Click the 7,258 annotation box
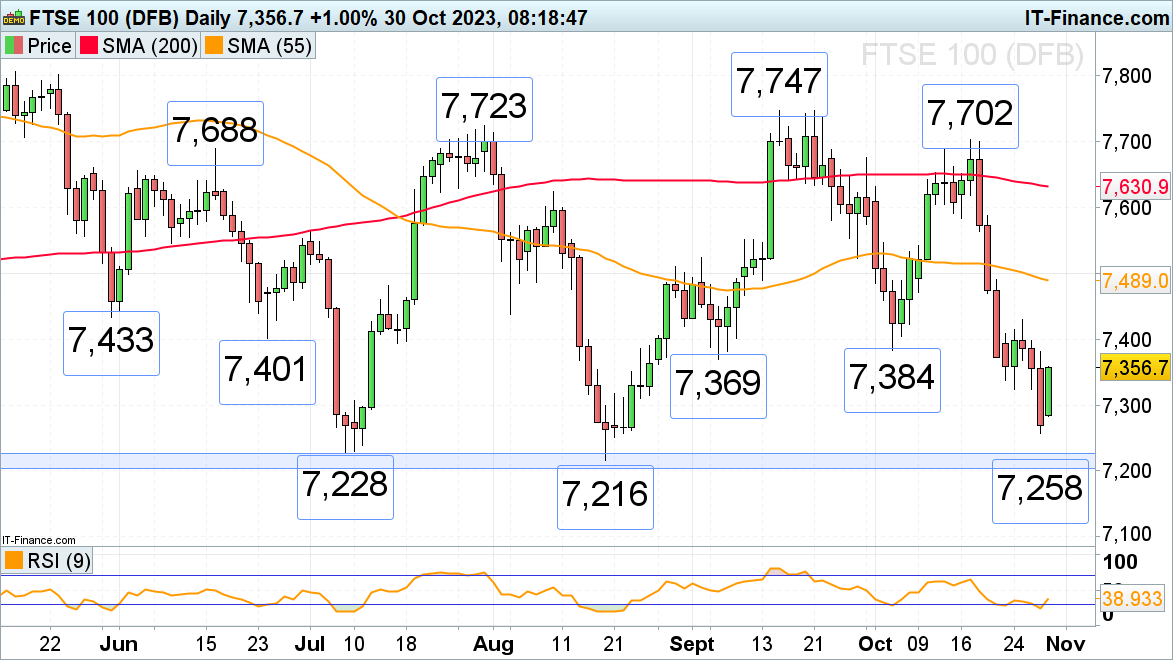 [x=1039, y=490]
